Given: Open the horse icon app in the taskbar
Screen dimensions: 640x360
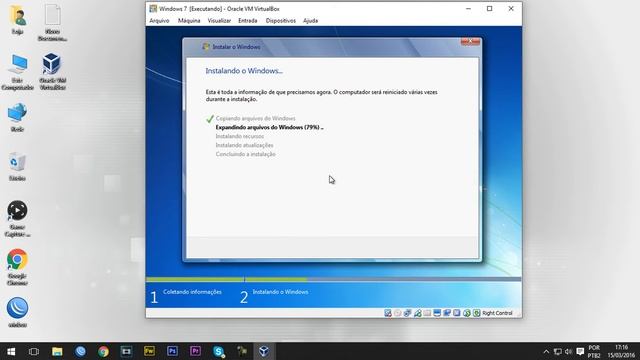Looking at the screenshot, I should 241,351.
